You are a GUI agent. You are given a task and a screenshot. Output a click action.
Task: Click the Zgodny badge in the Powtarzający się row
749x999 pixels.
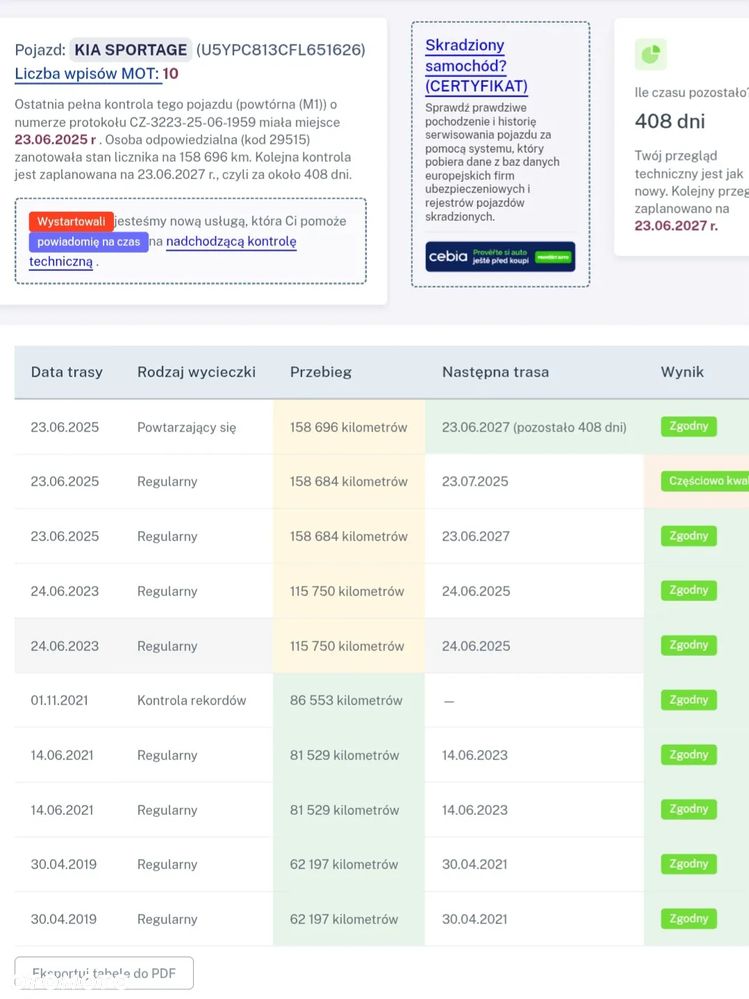pyautogui.click(x=688, y=426)
